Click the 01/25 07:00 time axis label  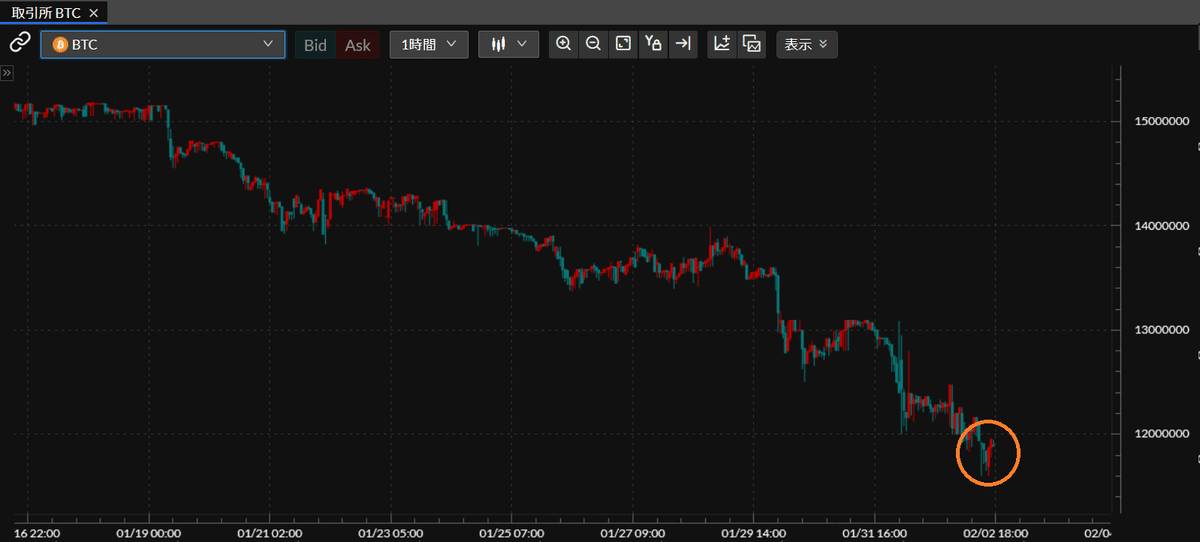click(x=510, y=532)
